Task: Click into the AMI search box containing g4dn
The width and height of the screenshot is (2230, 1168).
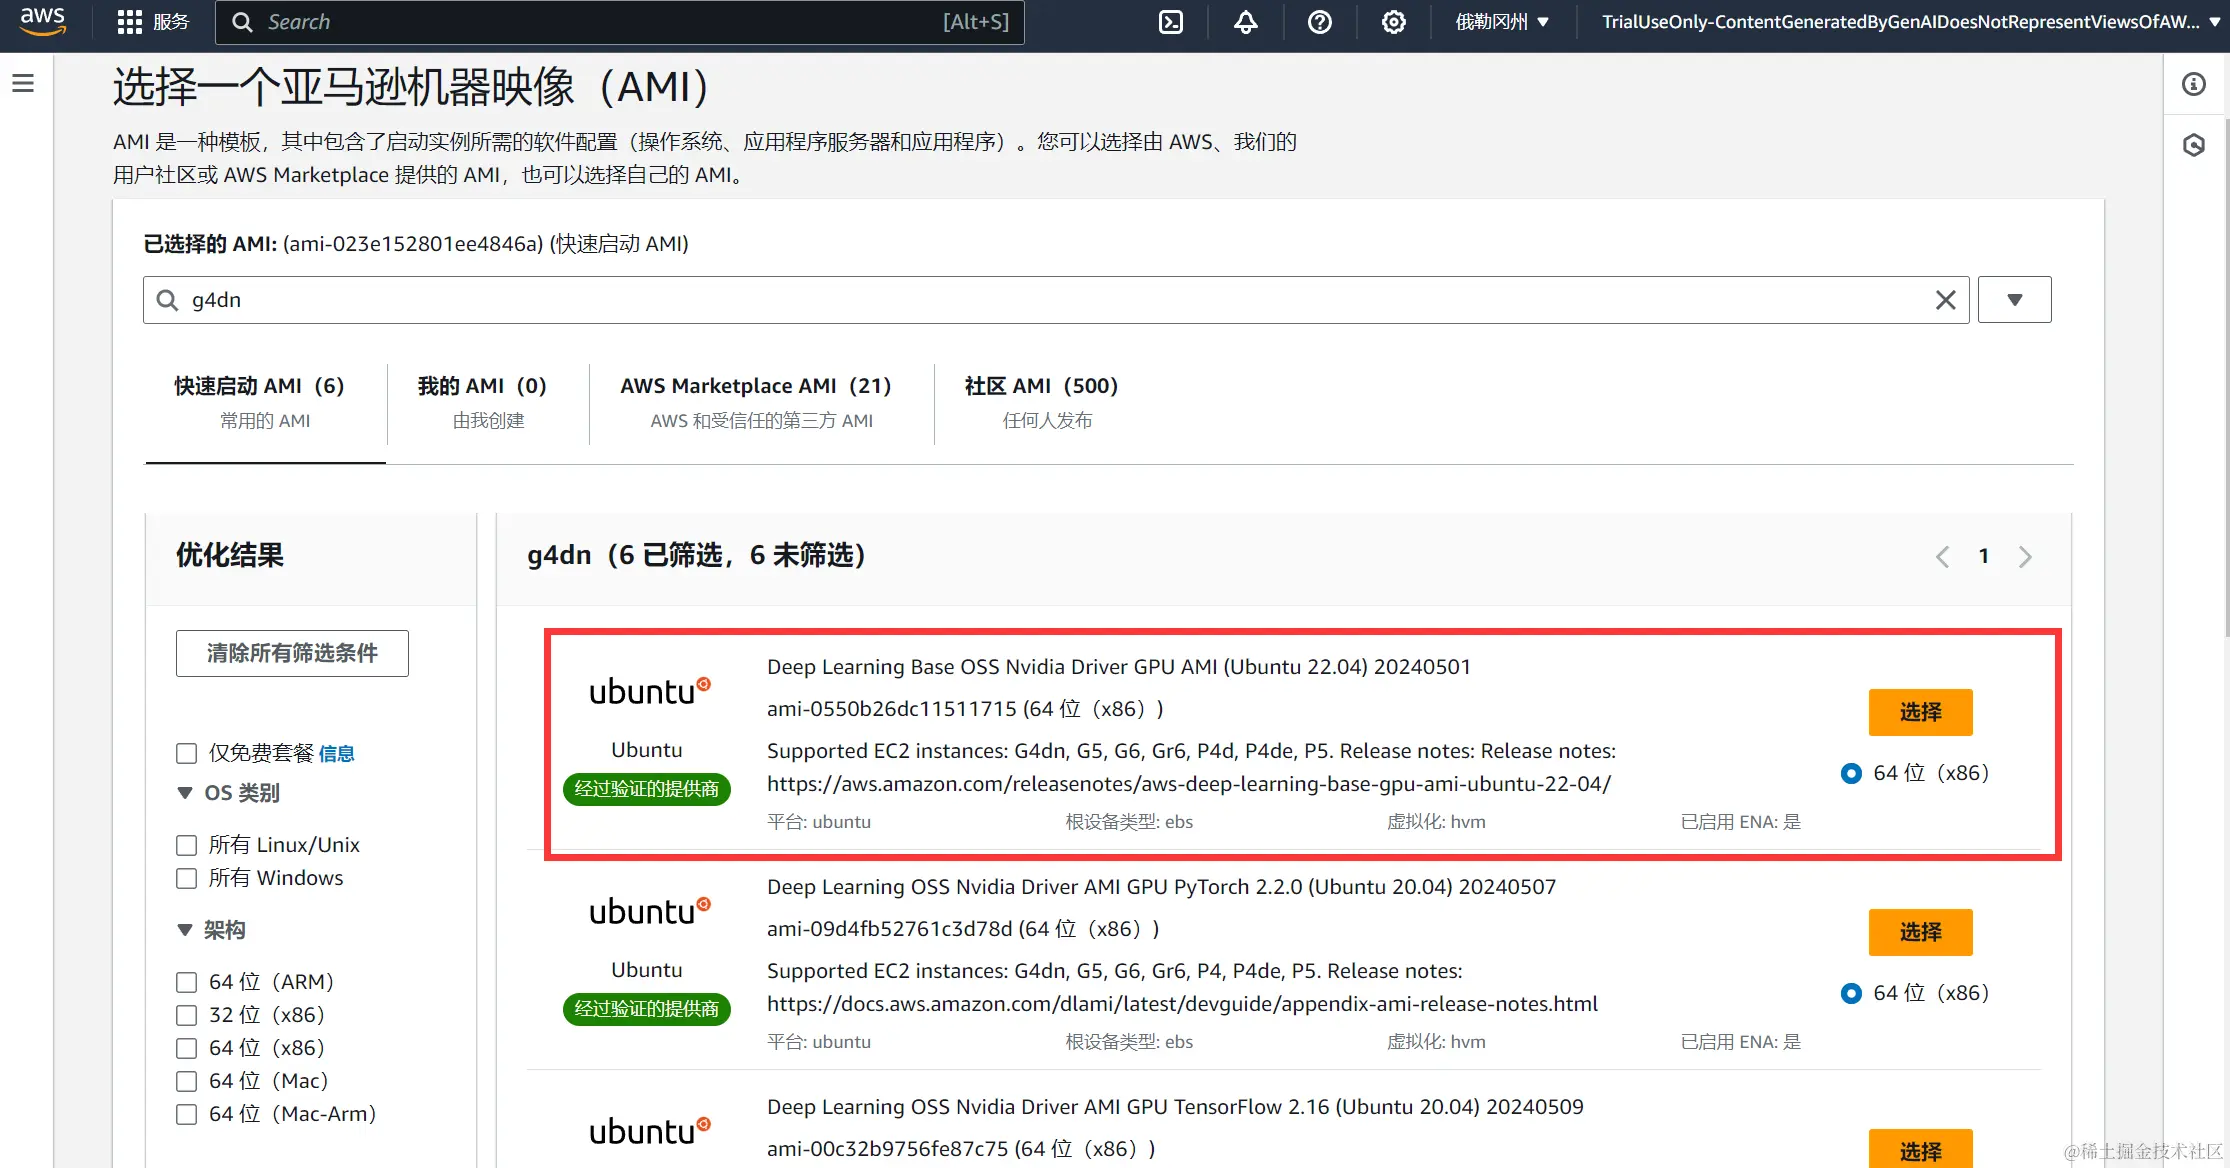Action: pyautogui.click(x=1056, y=300)
